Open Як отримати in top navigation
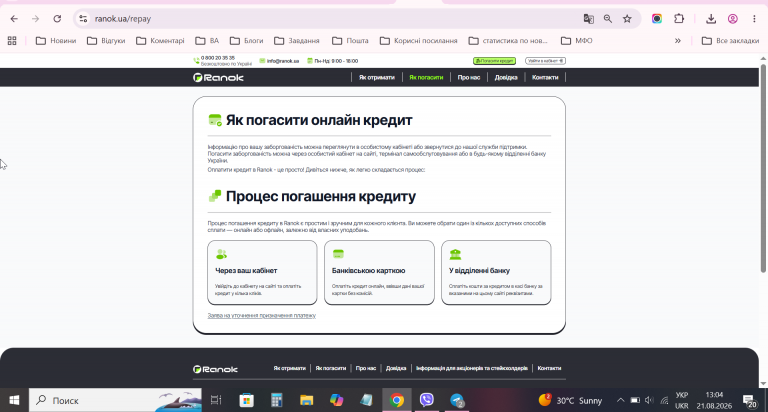Image resolution: width=768 pixels, height=412 pixels. click(x=377, y=77)
